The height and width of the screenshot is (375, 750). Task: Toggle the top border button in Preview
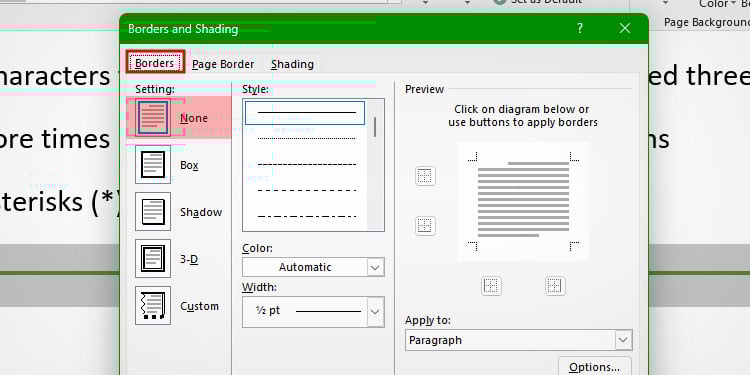click(x=425, y=176)
